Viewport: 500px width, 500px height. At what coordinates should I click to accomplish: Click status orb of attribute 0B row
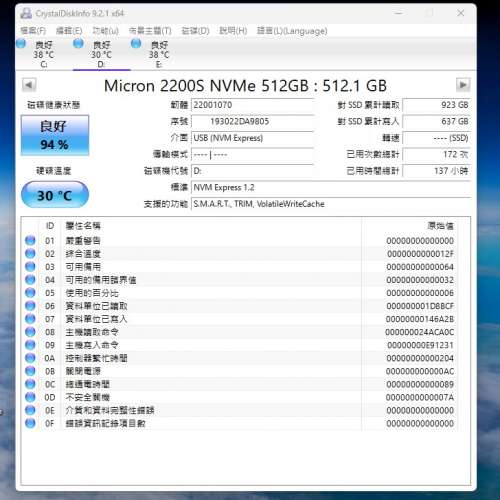(30, 371)
